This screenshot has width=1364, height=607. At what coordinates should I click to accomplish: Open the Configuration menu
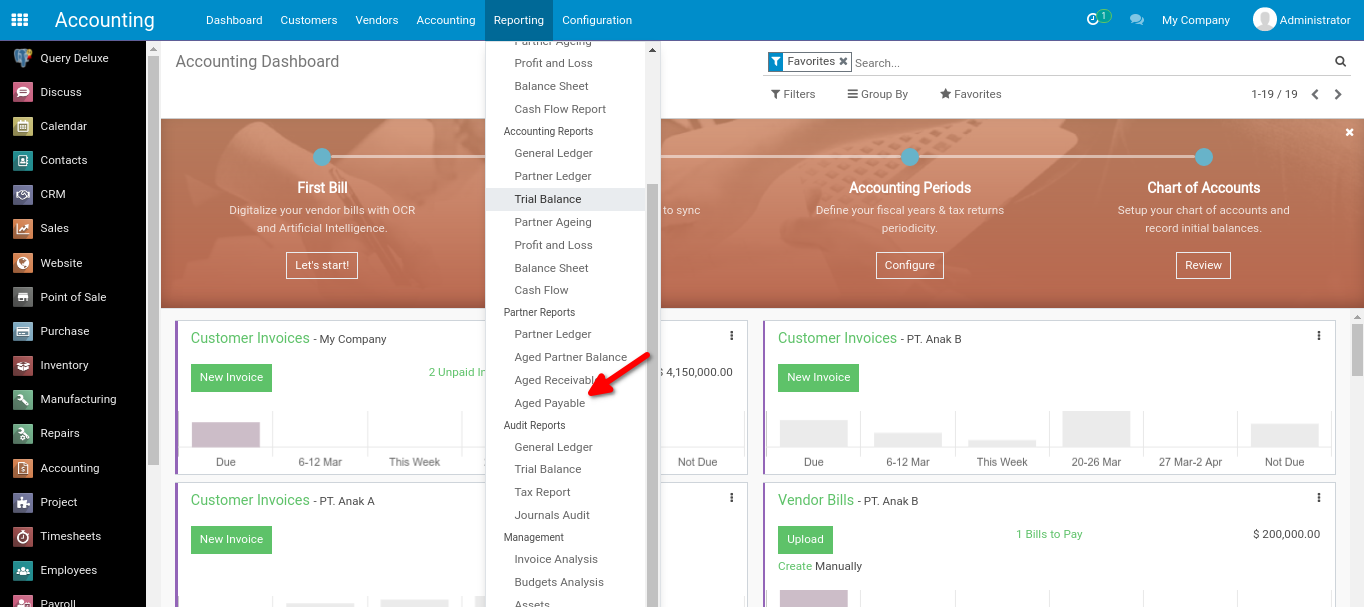click(x=597, y=20)
